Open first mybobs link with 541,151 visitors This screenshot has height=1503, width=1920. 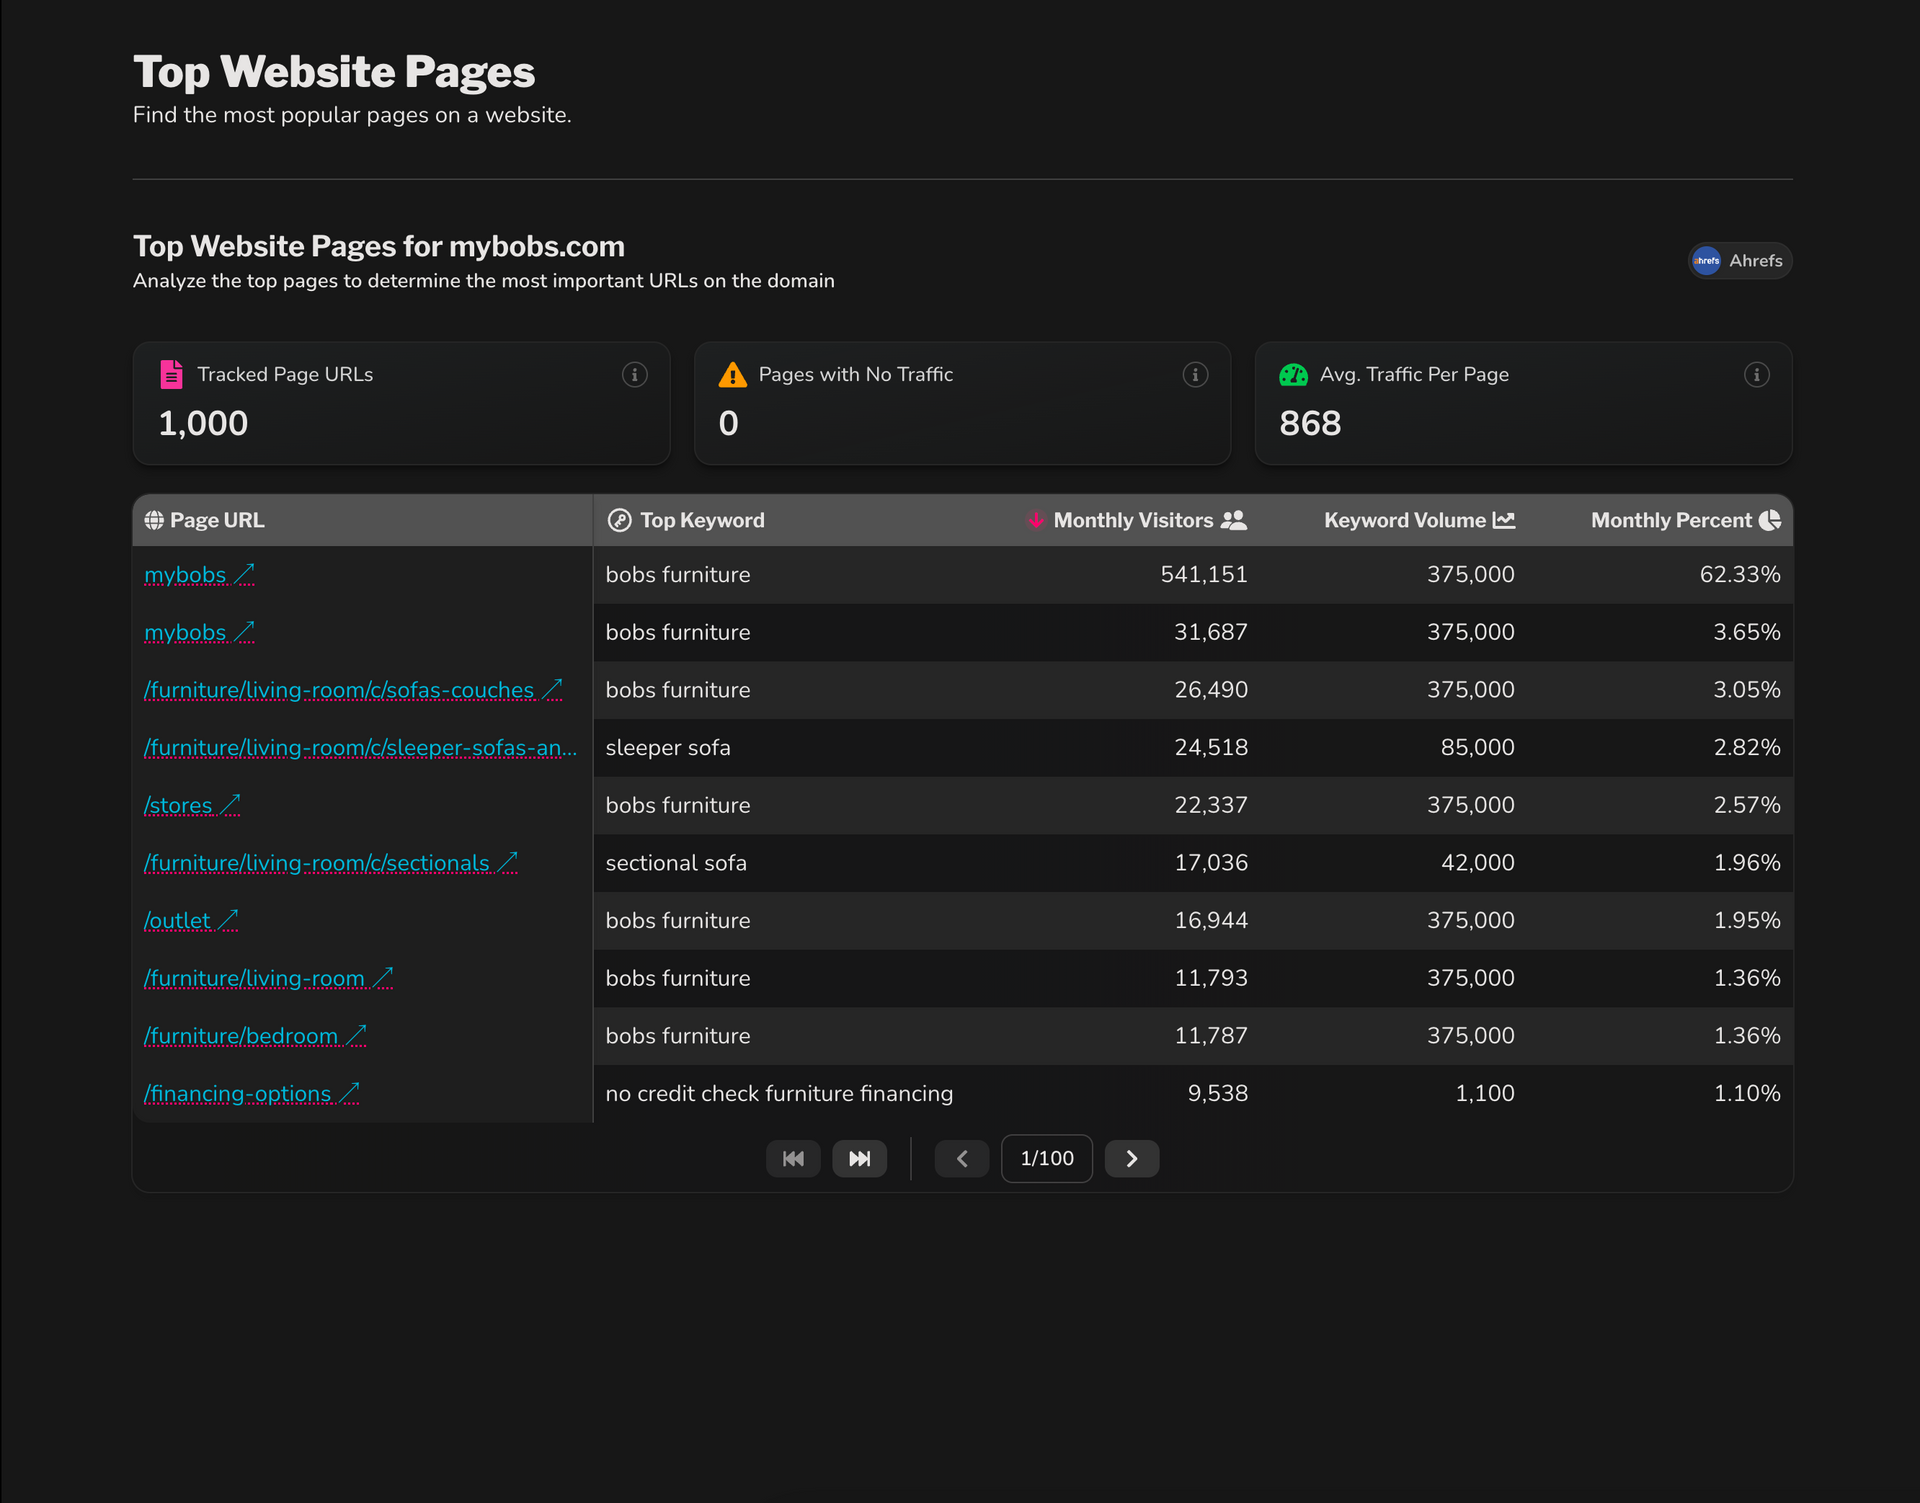(199, 575)
